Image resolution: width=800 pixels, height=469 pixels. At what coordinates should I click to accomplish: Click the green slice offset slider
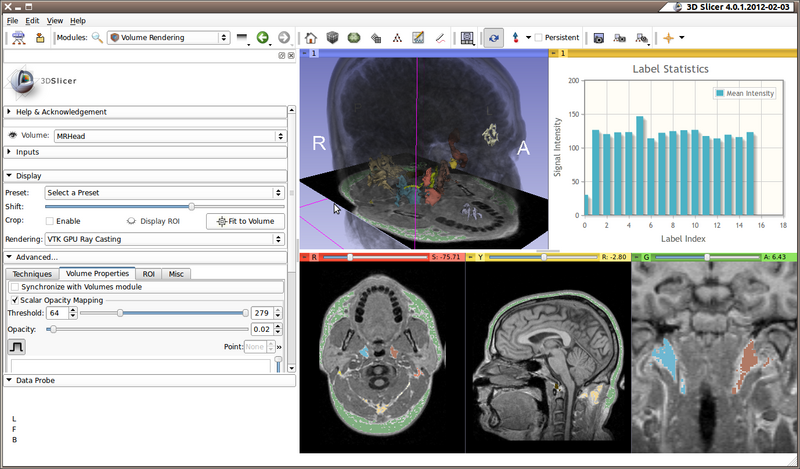[x=707, y=257]
